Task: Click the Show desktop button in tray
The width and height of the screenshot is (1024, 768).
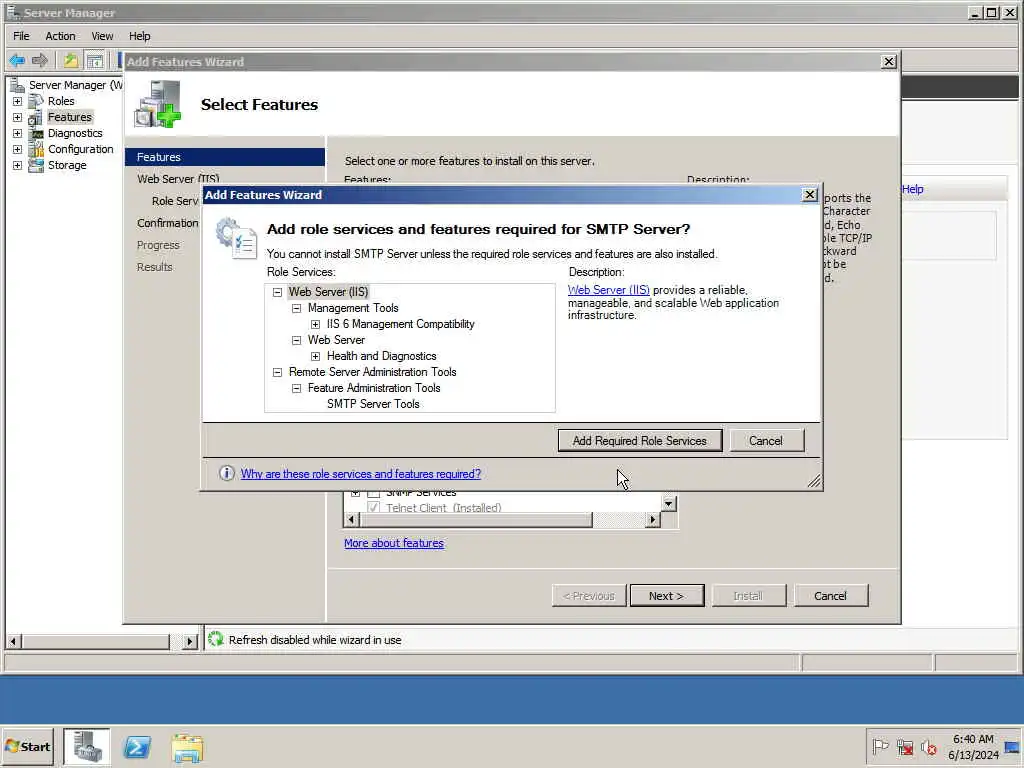Action: tap(1012, 747)
